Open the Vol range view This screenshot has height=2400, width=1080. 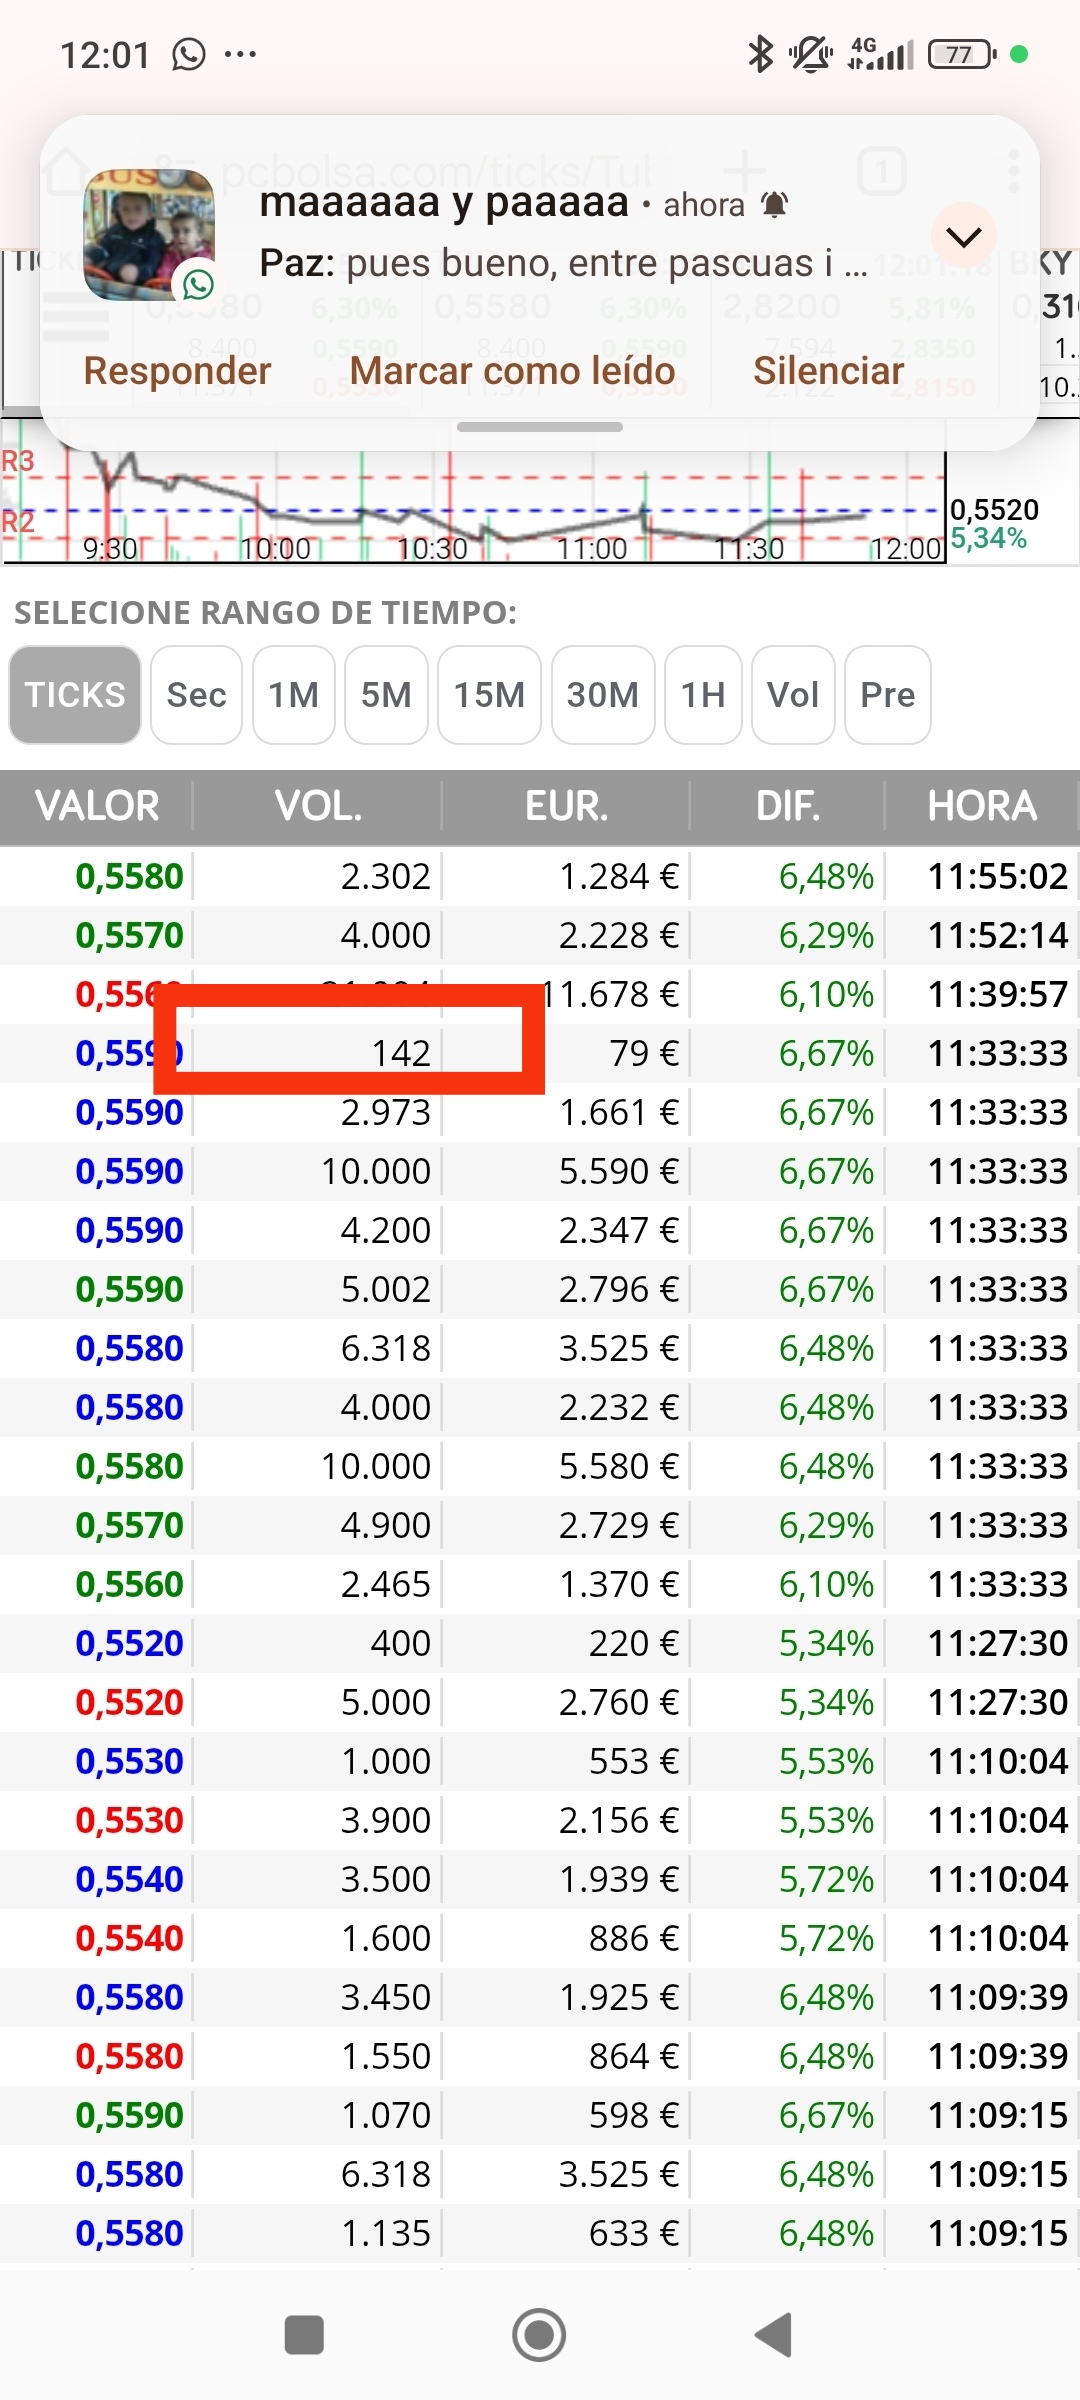point(793,695)
